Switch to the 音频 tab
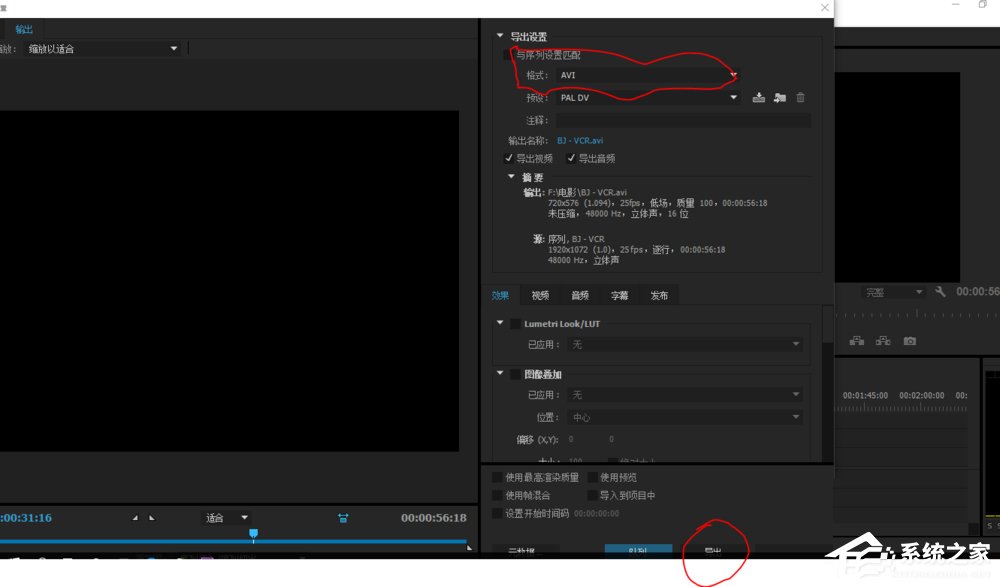 579,295
